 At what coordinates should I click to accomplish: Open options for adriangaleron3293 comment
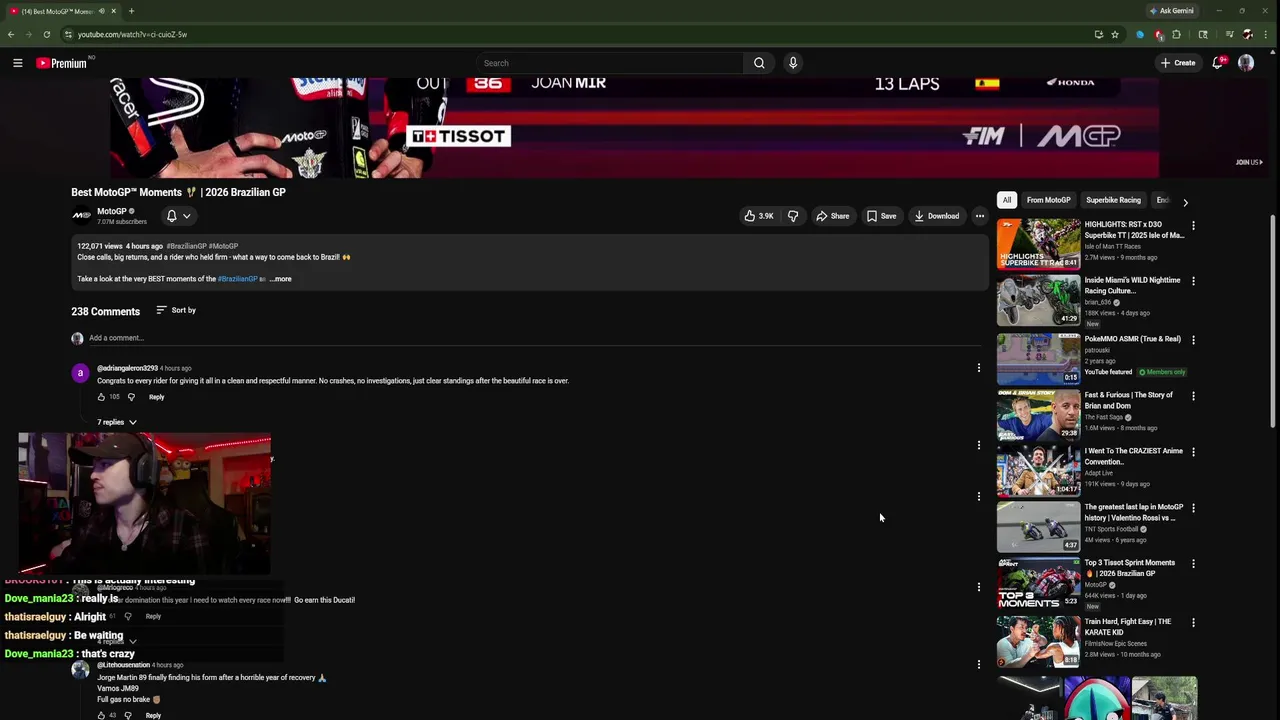[979, 368]
